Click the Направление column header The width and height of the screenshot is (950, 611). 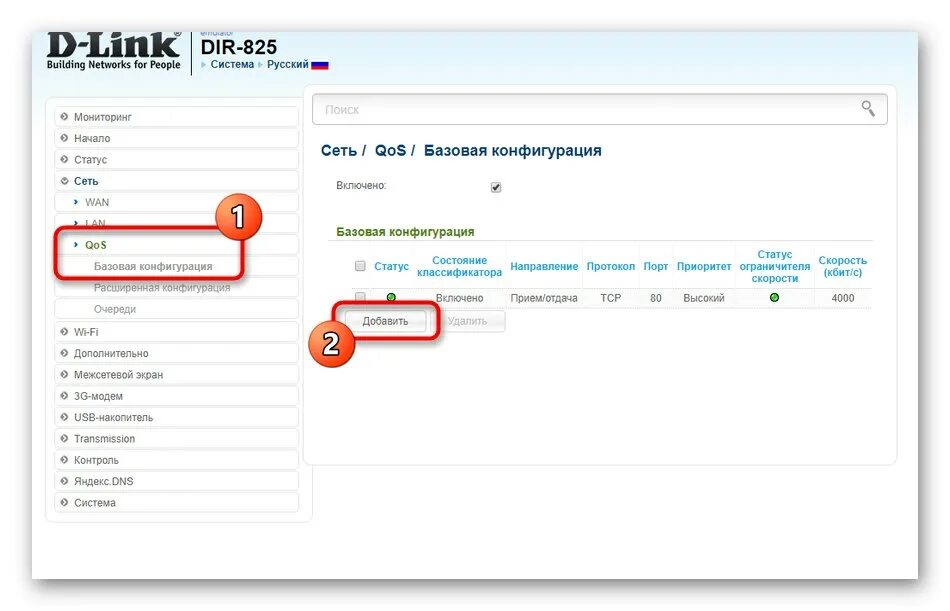543,266
